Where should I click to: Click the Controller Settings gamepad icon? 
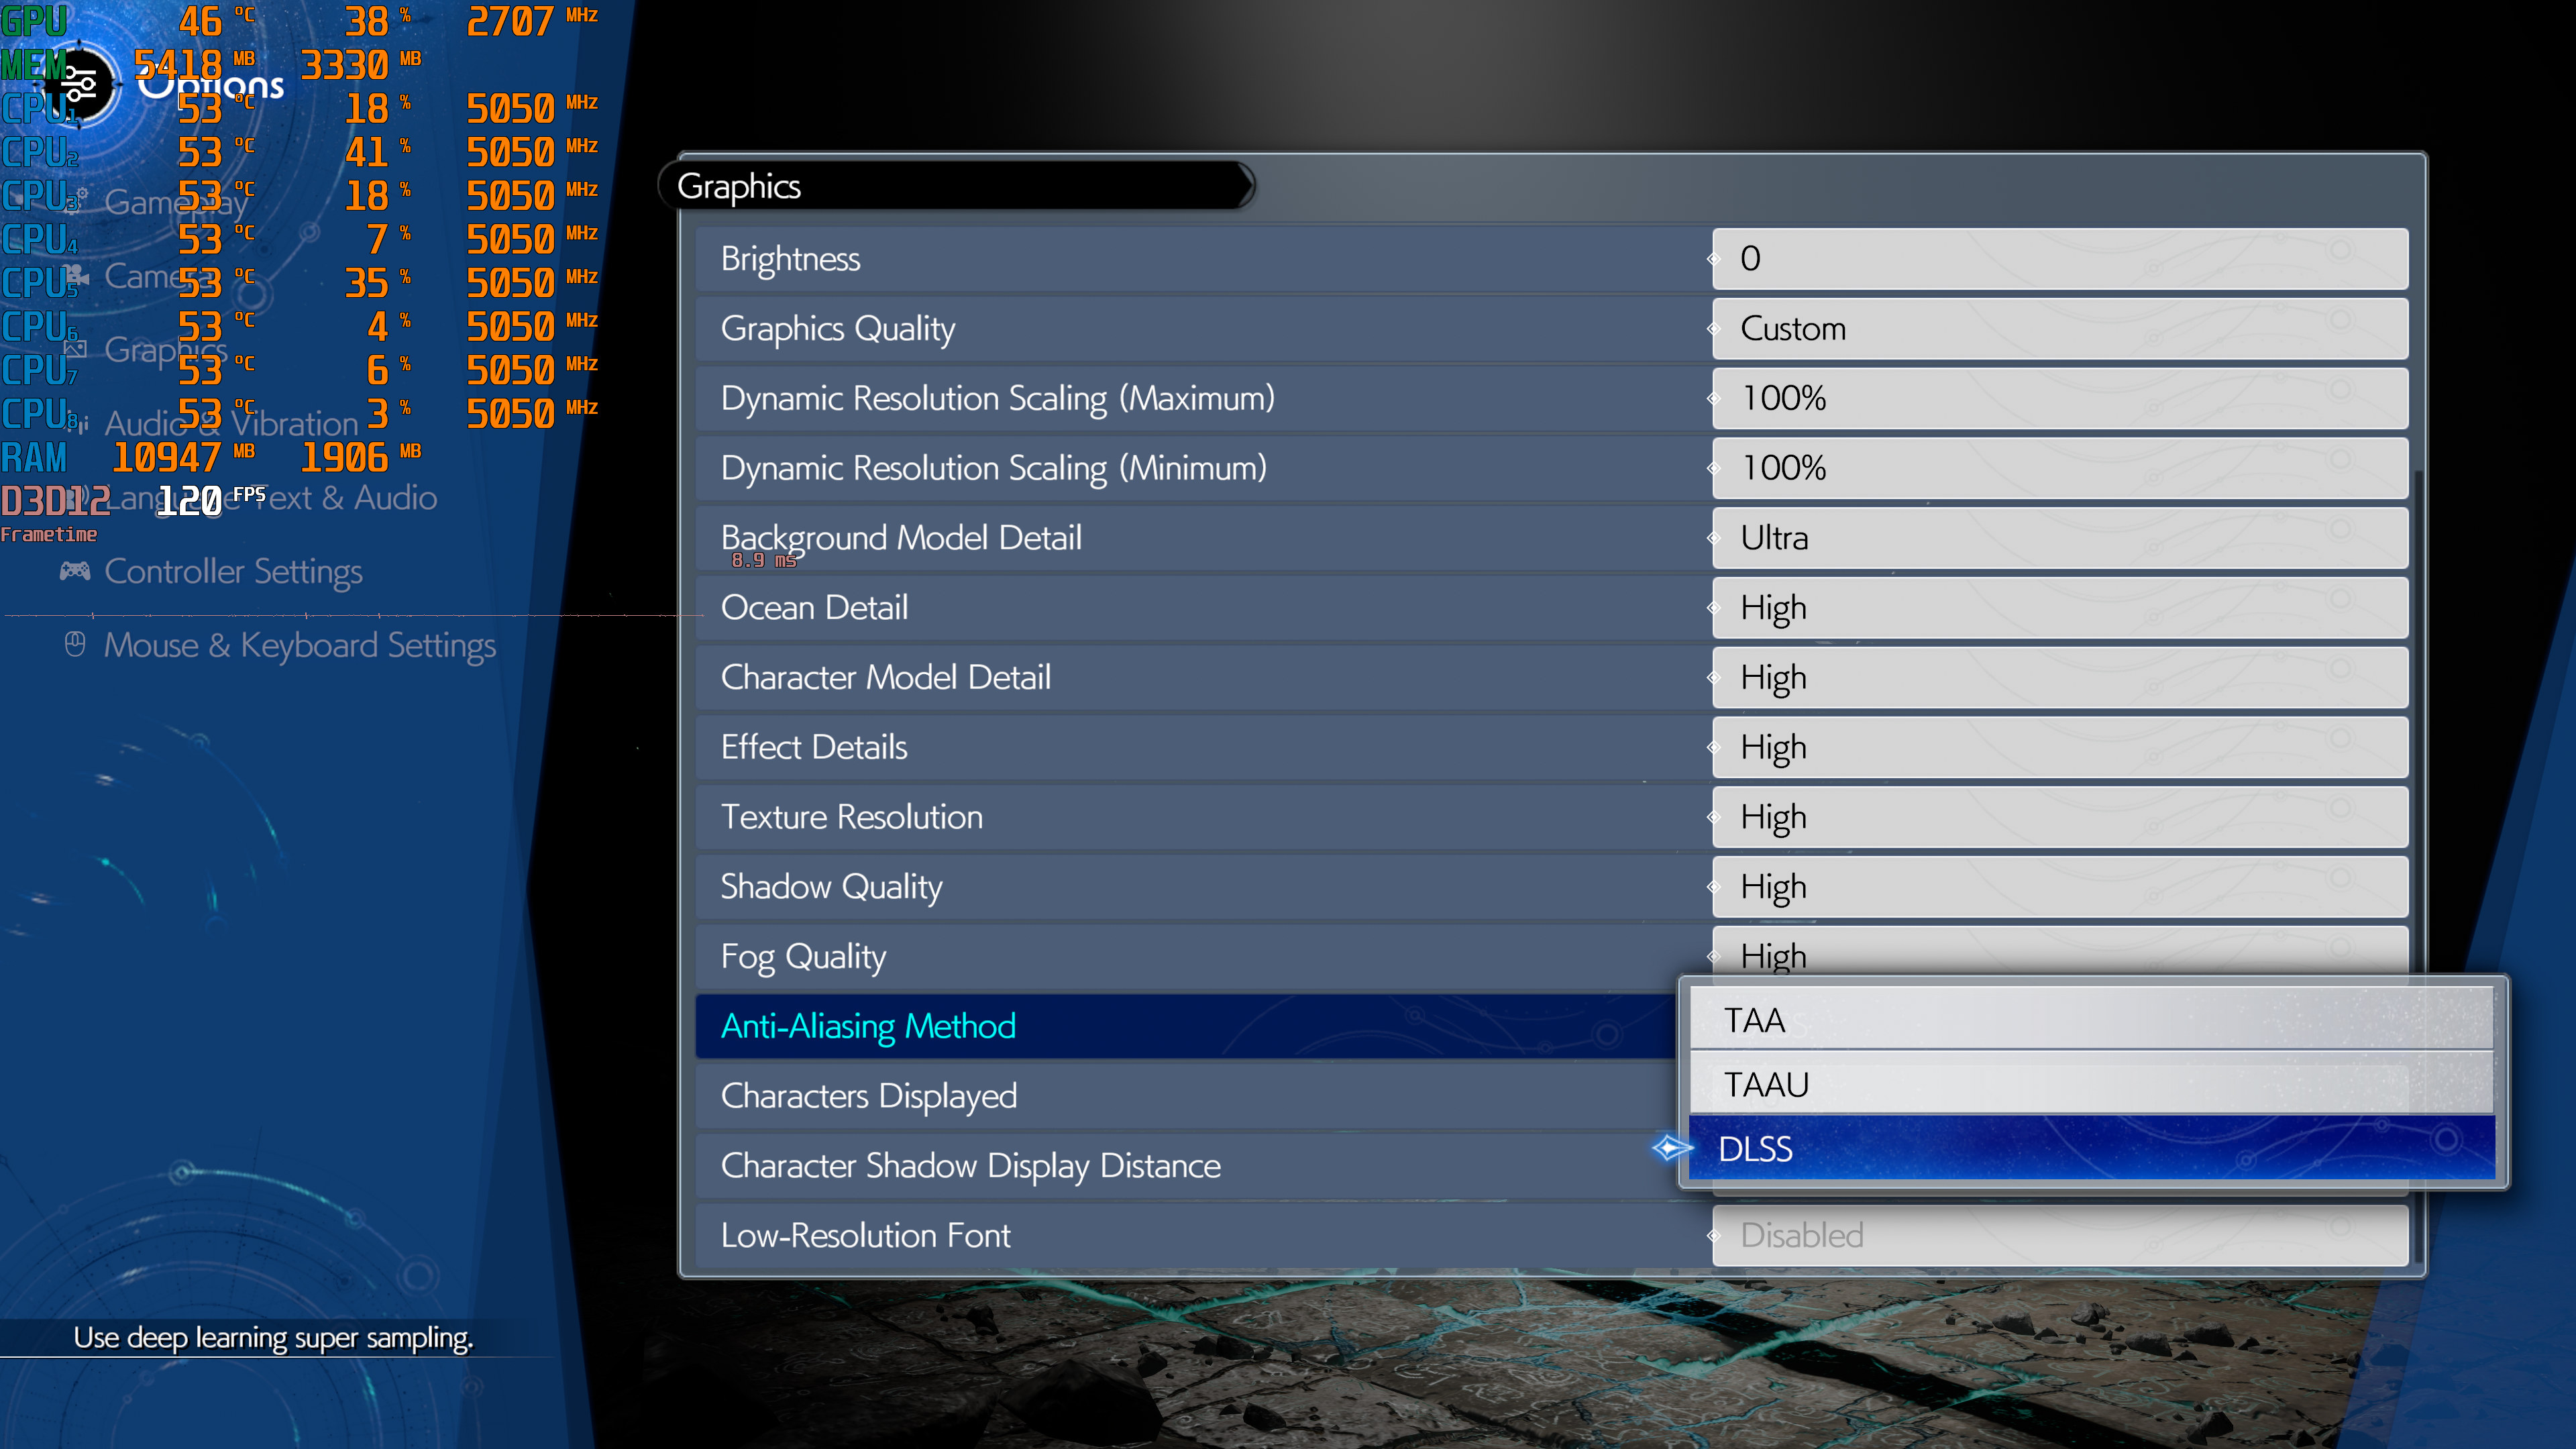click(x=75, y=571)
